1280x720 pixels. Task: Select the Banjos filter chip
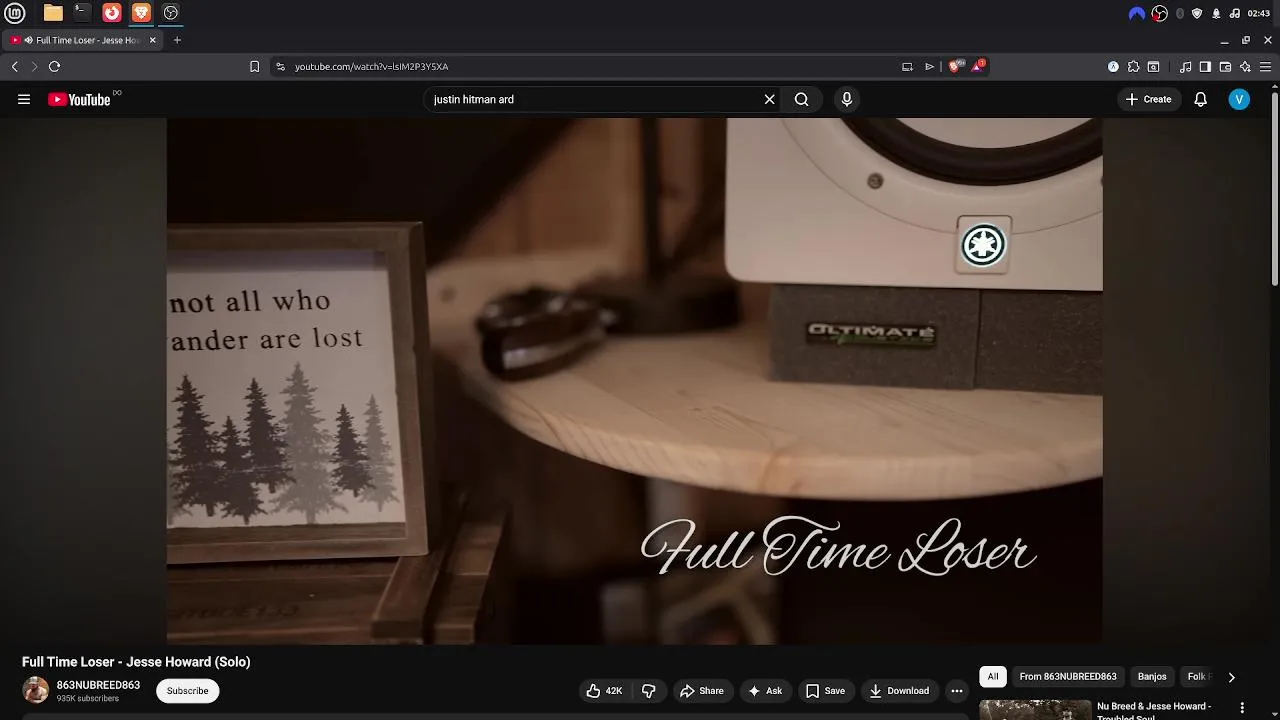(x=1152, y=677)
